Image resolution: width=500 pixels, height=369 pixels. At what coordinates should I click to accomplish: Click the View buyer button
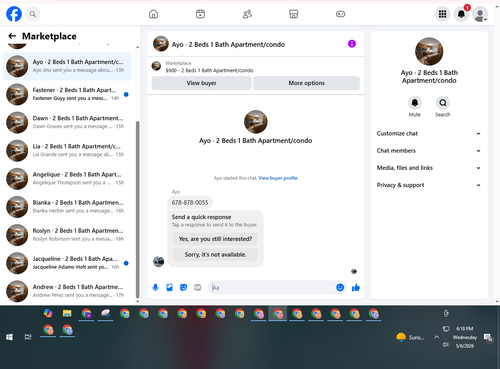click(201, 83)
